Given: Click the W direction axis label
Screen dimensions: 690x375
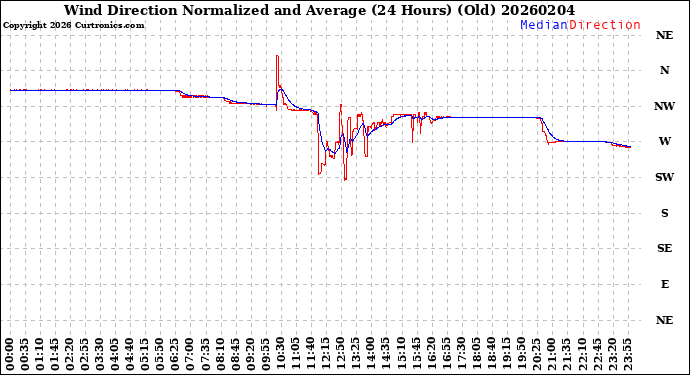Looking at the screenshot, I should (664, 141).
